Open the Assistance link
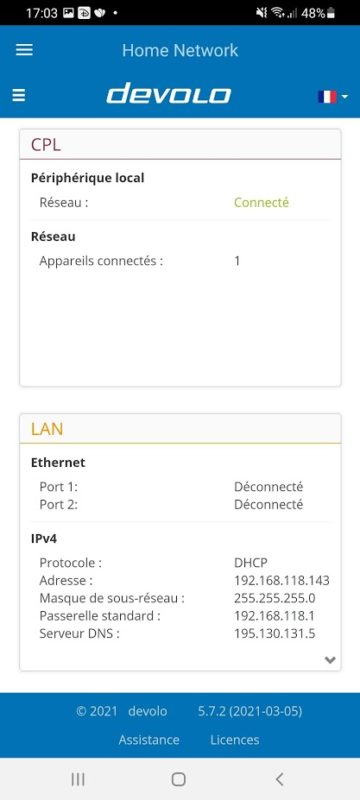 149,740
